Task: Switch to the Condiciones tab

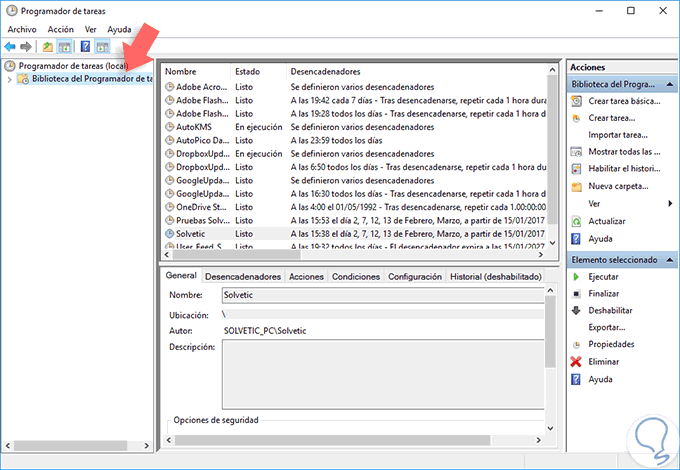Action: point(356,277)
